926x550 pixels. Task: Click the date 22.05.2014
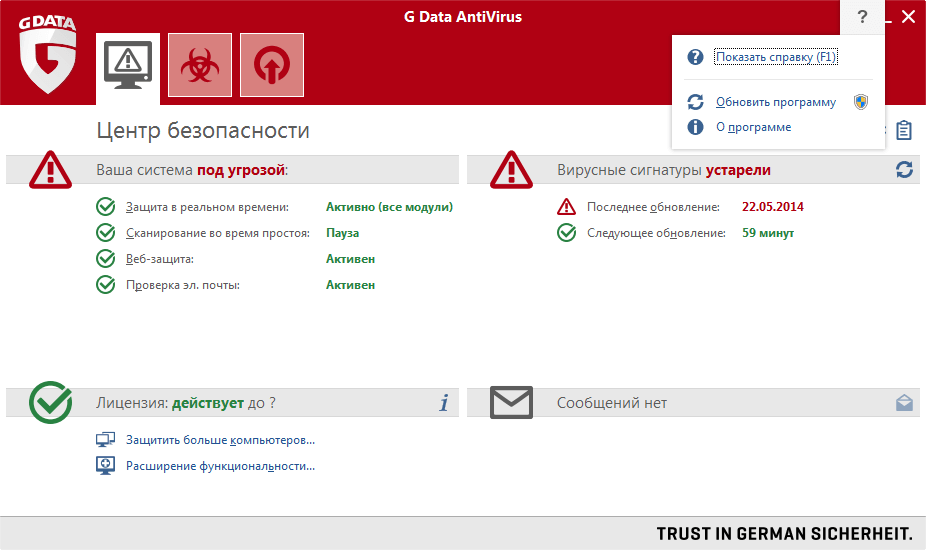click(x=772, y=207)
